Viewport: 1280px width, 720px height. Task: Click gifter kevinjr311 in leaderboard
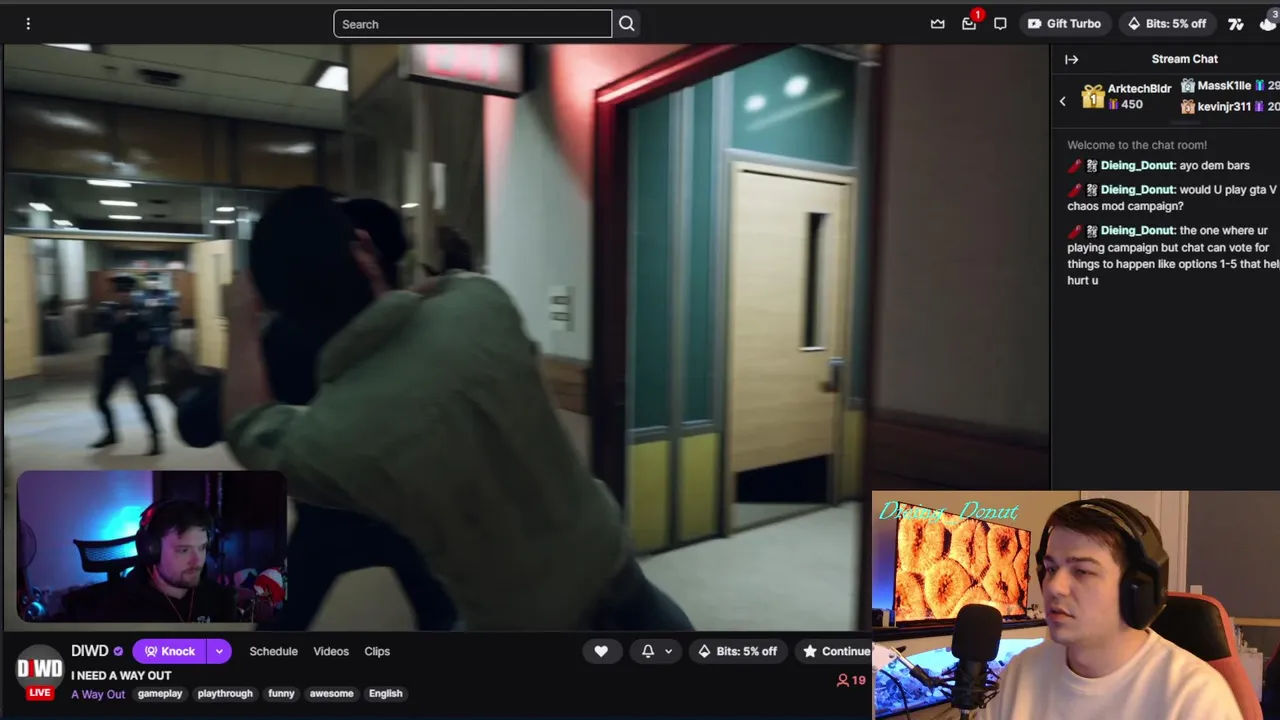tap(1224, 106)
